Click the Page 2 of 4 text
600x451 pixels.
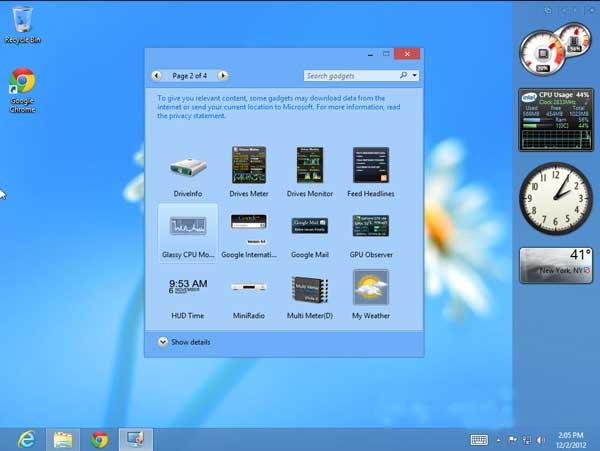point(189,76)
